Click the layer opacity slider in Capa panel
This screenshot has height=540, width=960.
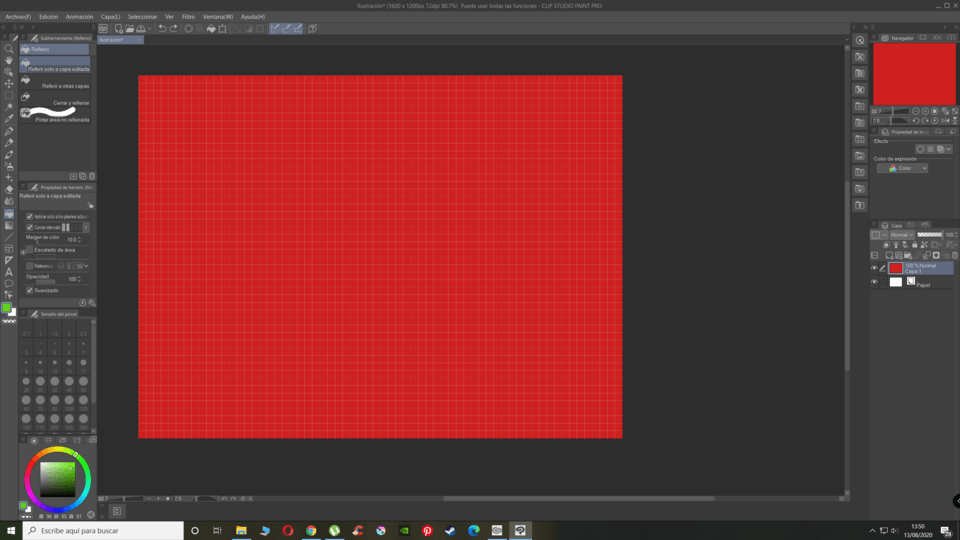pyautogui.click(x=929, y=235)
